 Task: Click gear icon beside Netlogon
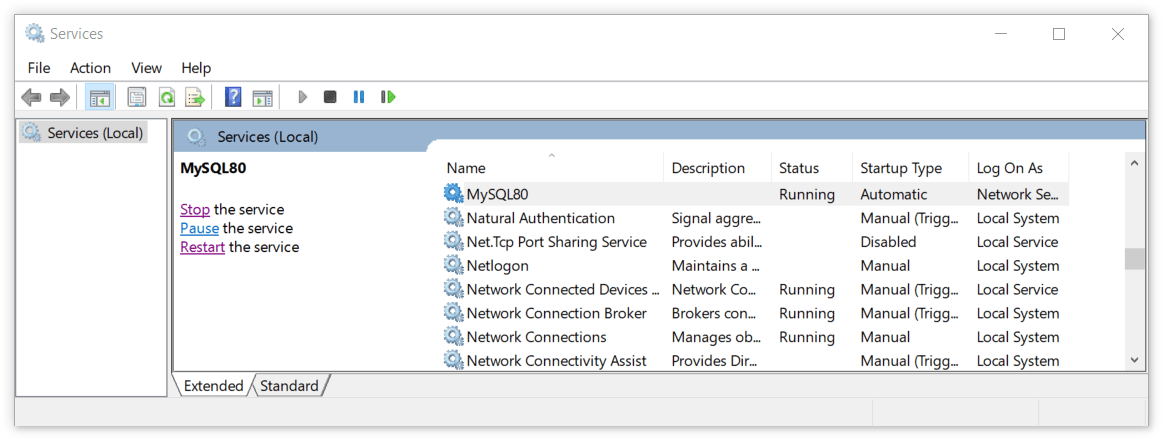point(454,266)
